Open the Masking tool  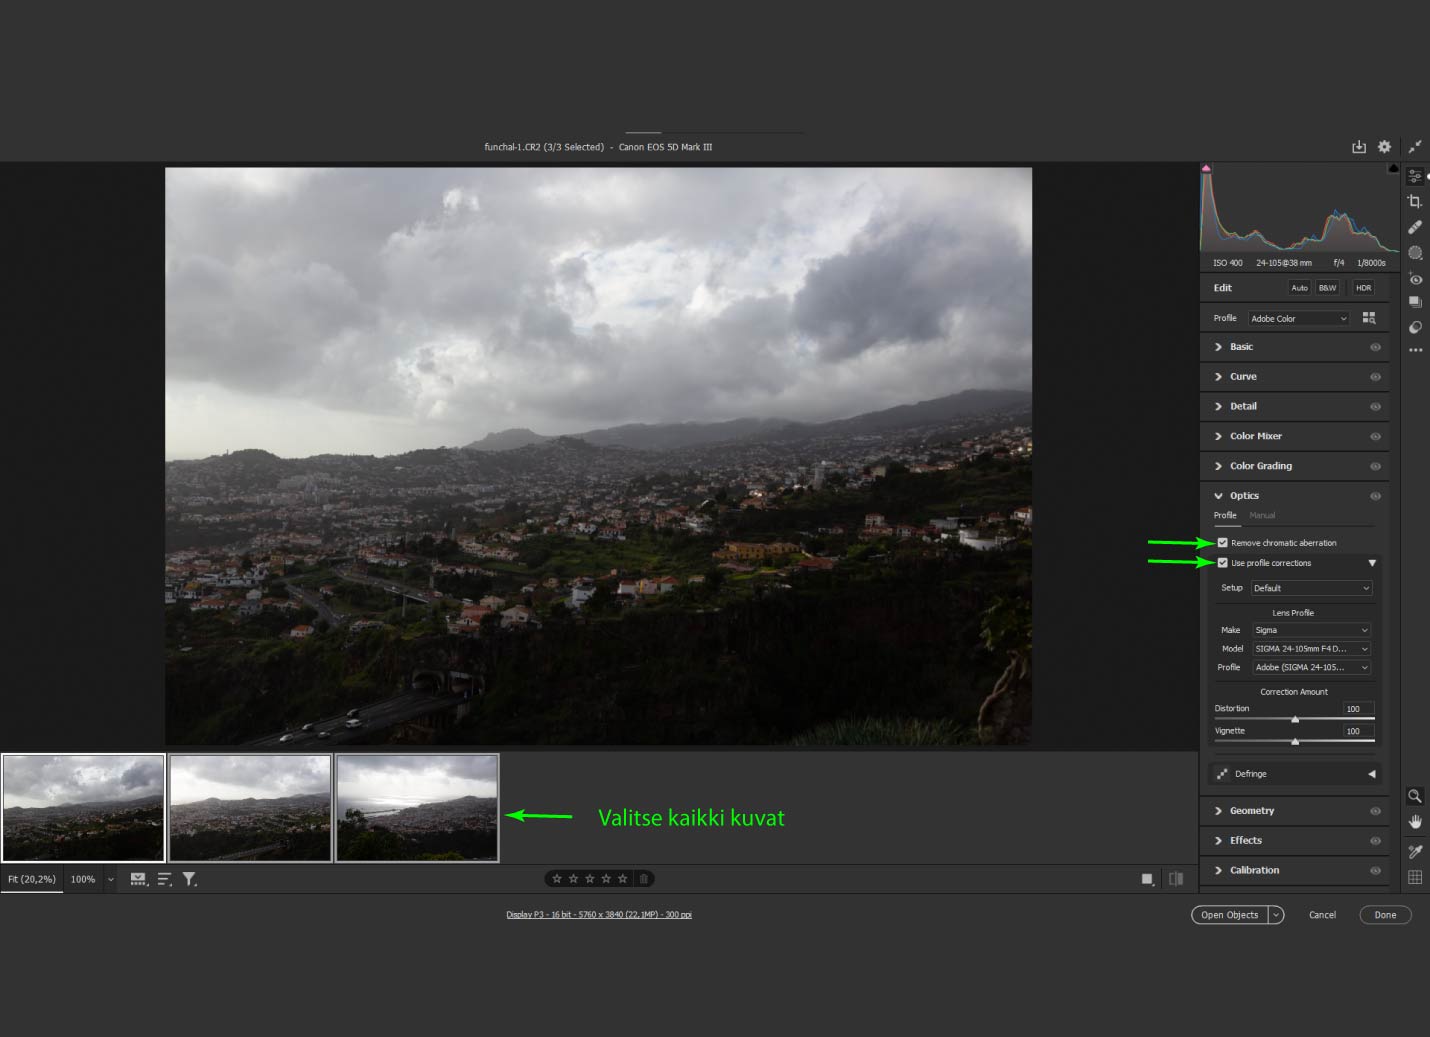pos(1415,253)
